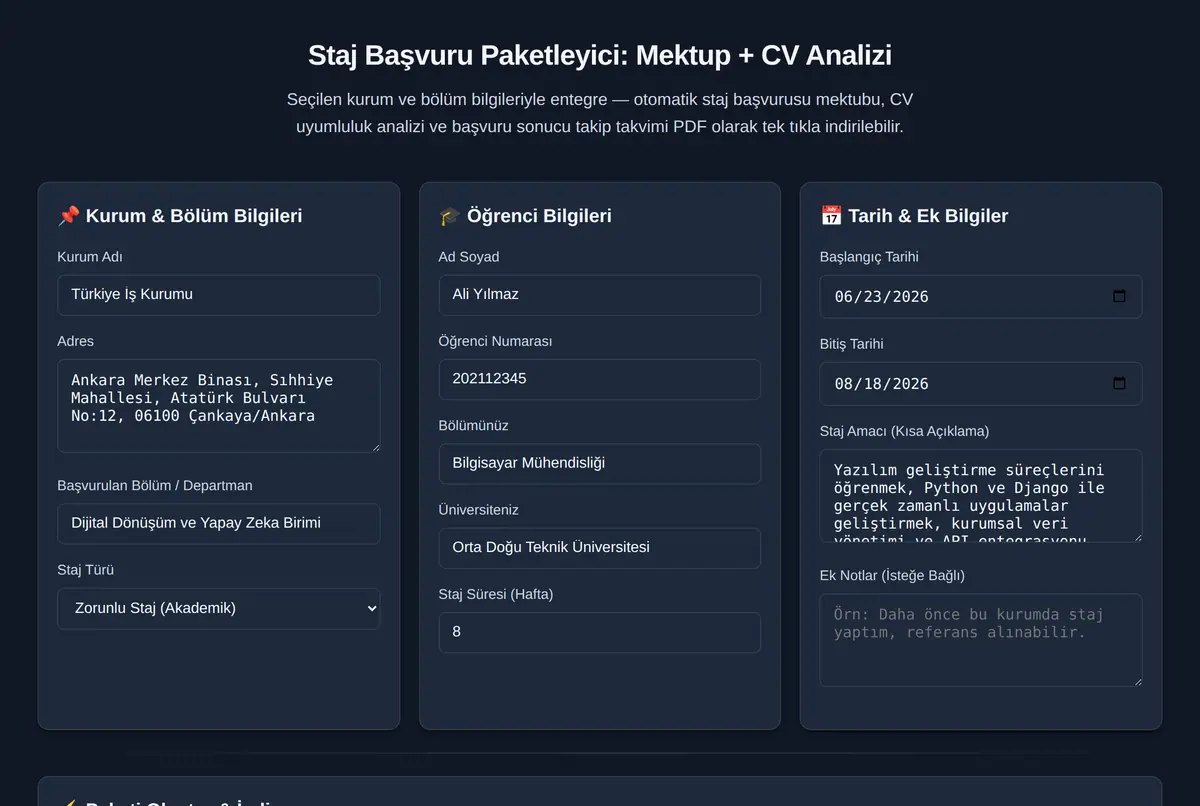The width and height of the screenshot is (1200, 806).
Task: Click the Bölümünüz label
Action: [x=474, y=425]
